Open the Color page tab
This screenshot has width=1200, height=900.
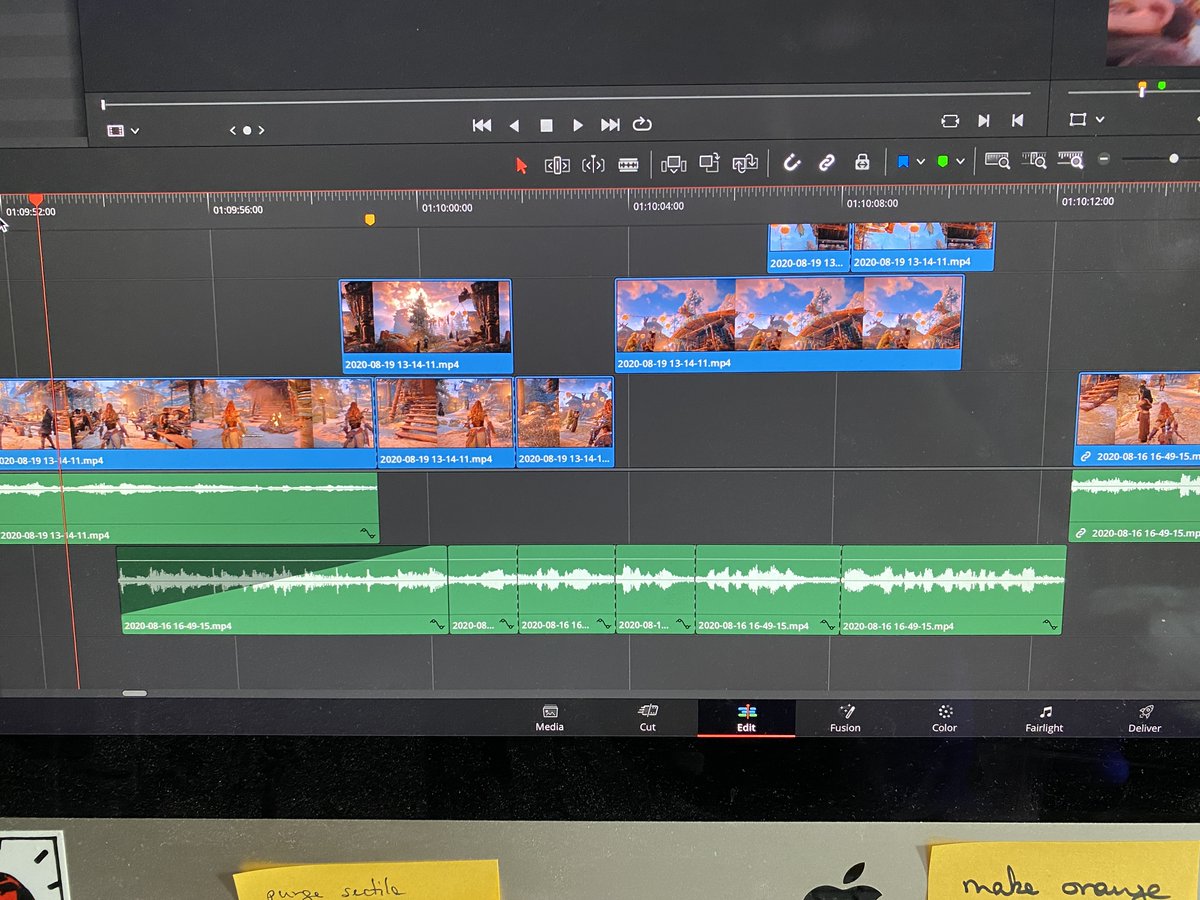click(x=944, y=718)
